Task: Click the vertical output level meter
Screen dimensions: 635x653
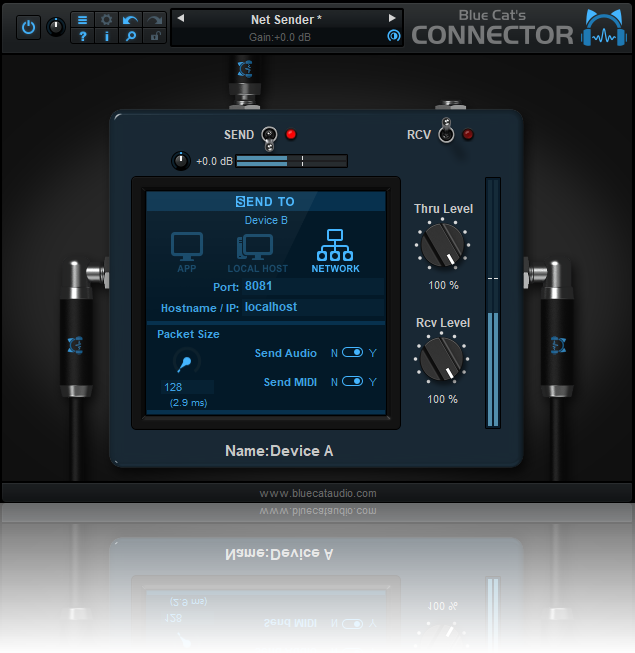Action: click(x=493, y=303)
